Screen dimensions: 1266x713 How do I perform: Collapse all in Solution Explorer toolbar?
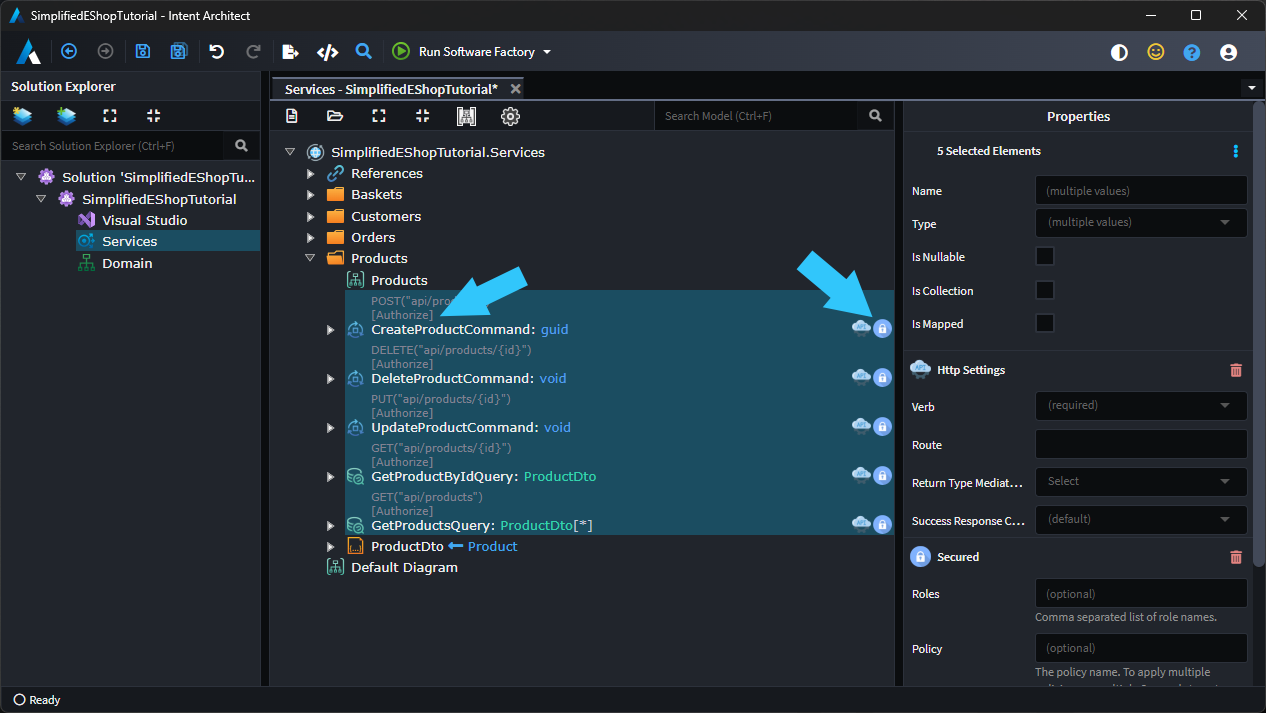click(153, 116)
